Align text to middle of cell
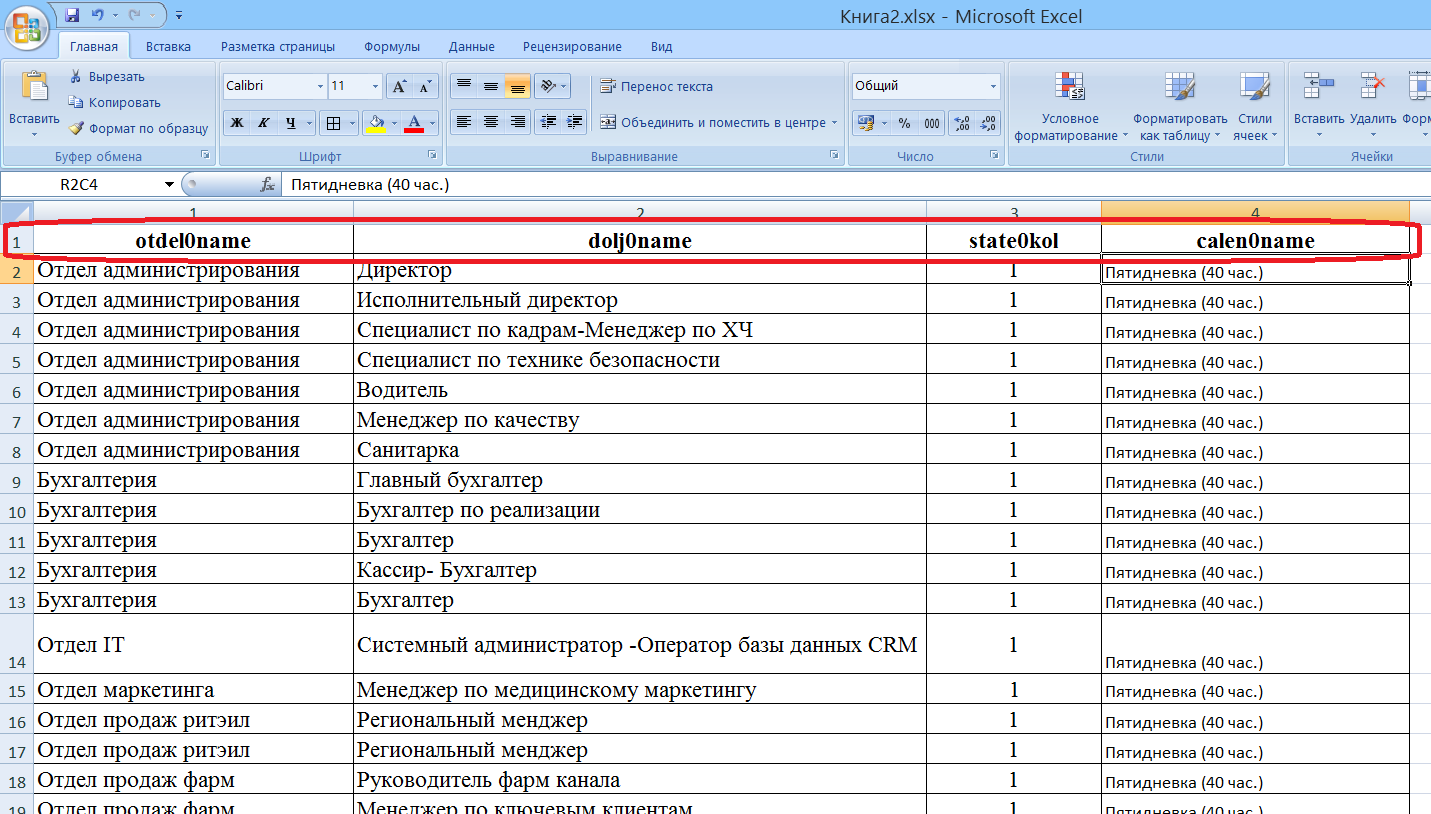This screenshot has height=814, width=1431. 491,86
